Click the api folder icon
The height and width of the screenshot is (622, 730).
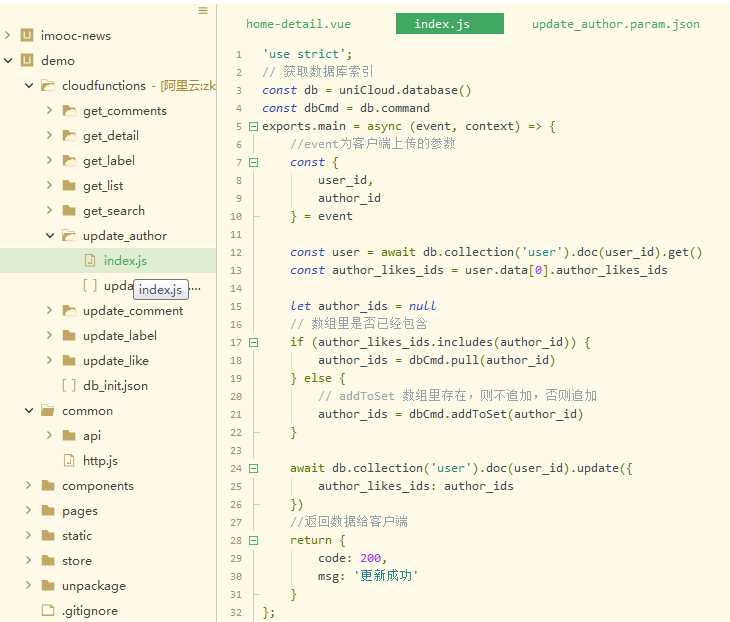coord(69,435)
